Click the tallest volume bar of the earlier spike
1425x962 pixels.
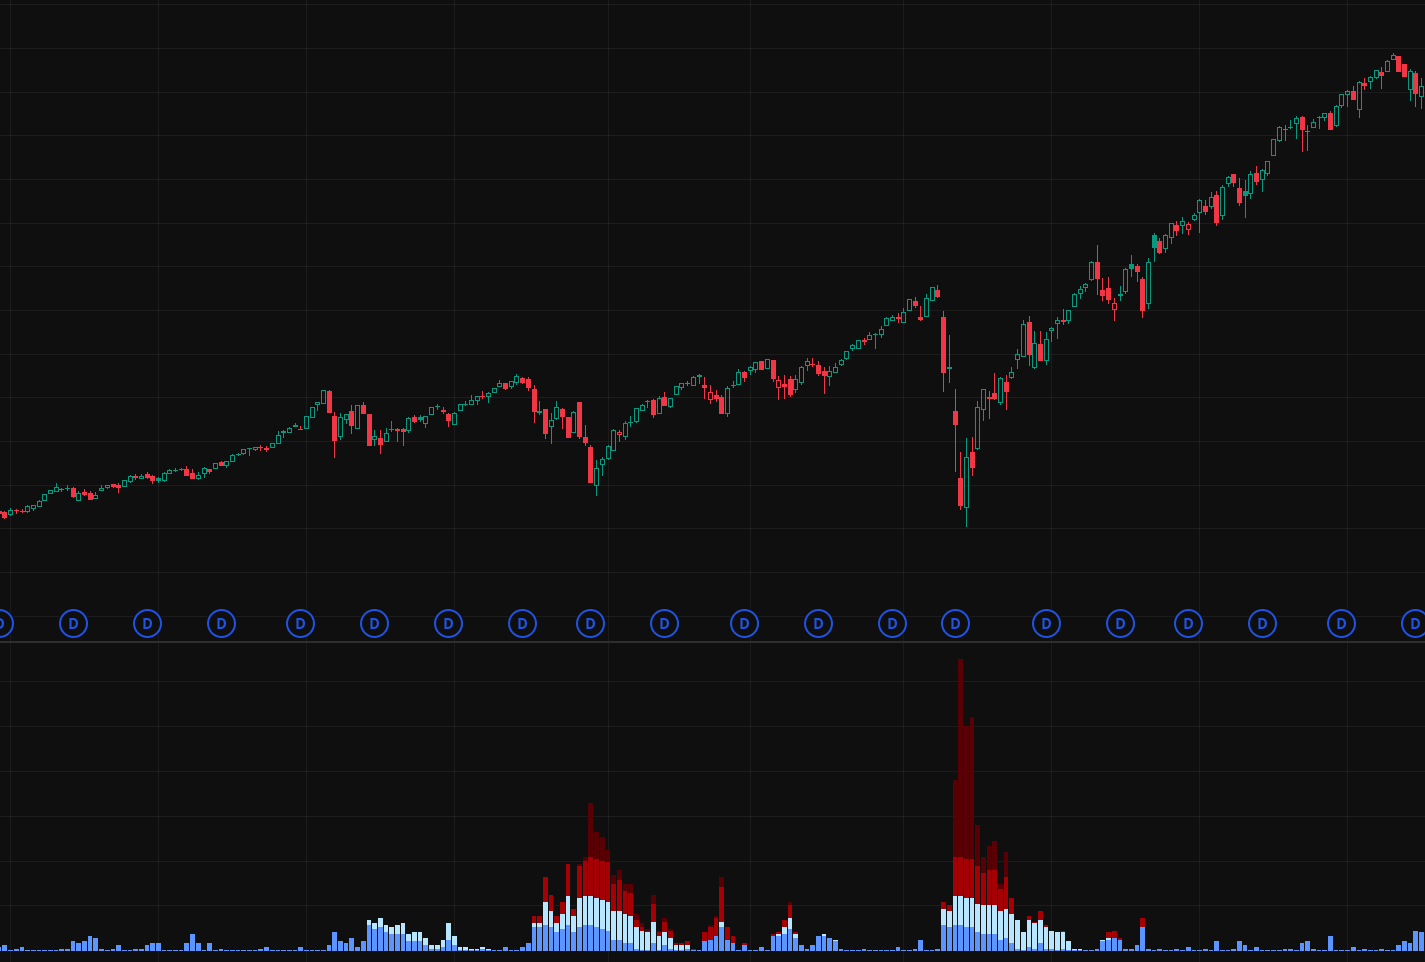click(x=590, y=877)
